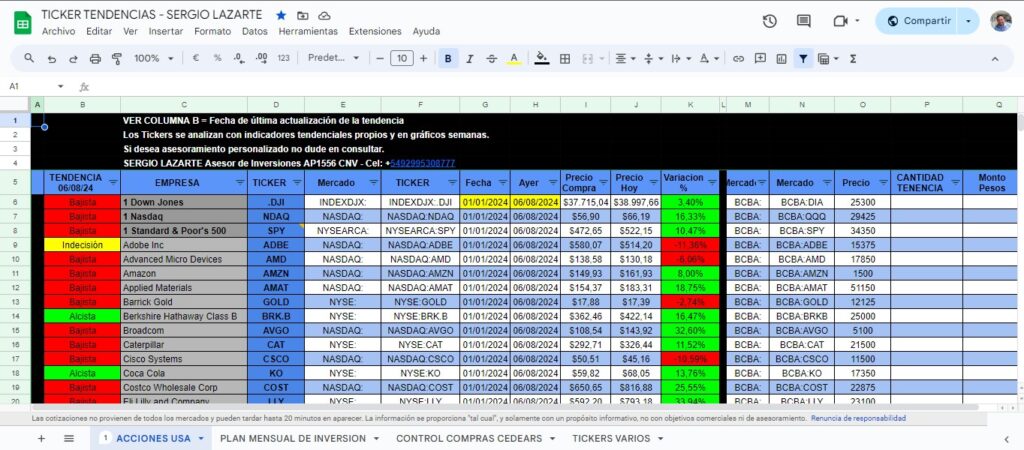This screenshot has height=450, width=1024.
Task: Star this spreadsheet document
Action: click(281, 16)
